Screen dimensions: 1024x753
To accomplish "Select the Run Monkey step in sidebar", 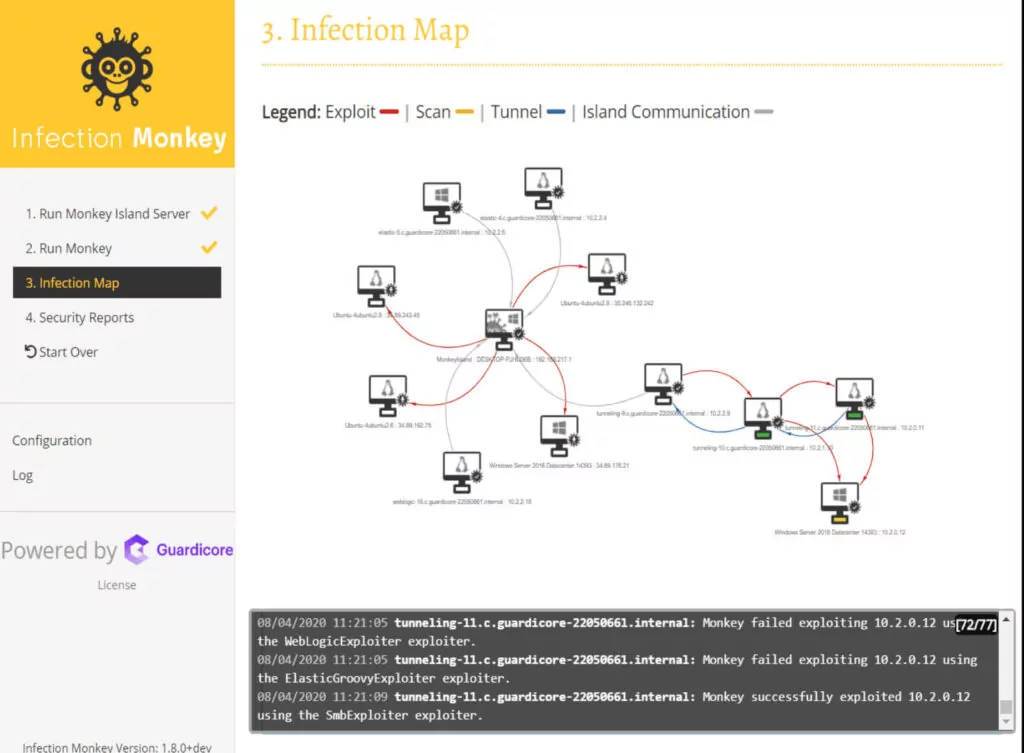I will point(67,247).
